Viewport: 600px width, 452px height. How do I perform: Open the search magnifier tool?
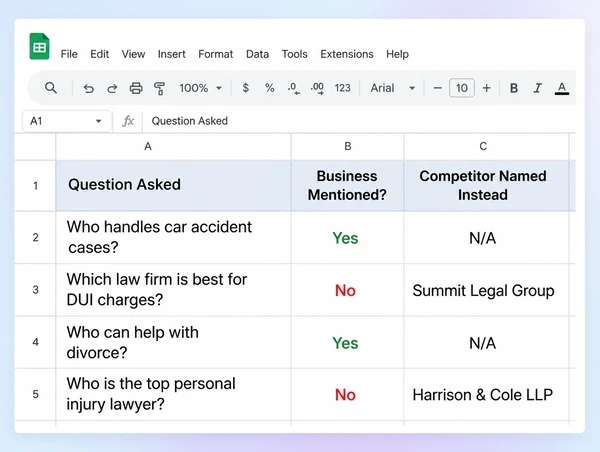tap(51, 88)
